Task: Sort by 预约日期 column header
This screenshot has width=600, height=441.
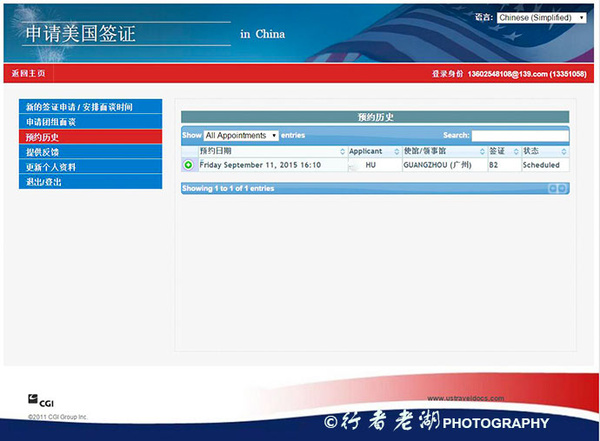Action: pyautogui.click(x=272, y=151)
